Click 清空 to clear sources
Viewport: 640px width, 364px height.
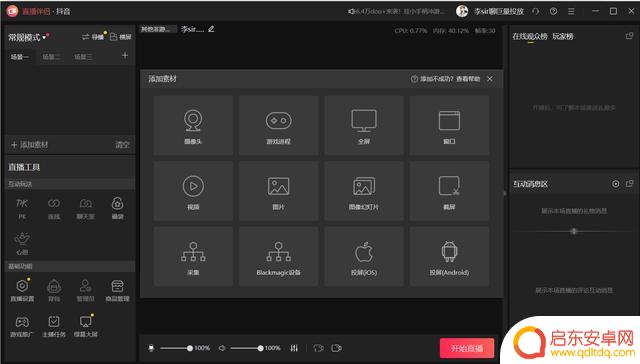[122, 144]
